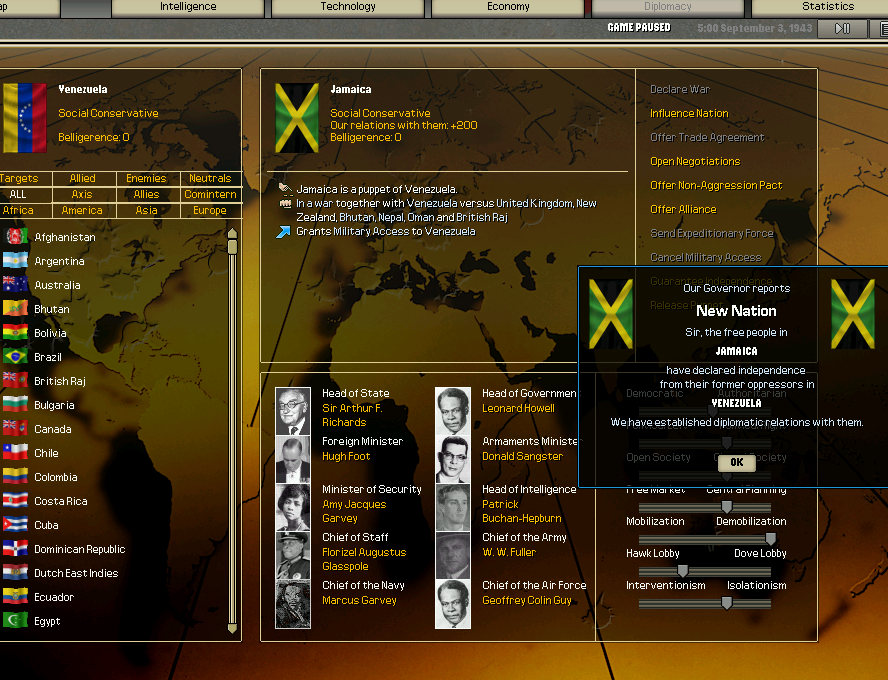The width and height of the screenshot is (888, 680).
Task: Adjust the Free Market/Central Planning slider
Action: [x=727, y=507]
